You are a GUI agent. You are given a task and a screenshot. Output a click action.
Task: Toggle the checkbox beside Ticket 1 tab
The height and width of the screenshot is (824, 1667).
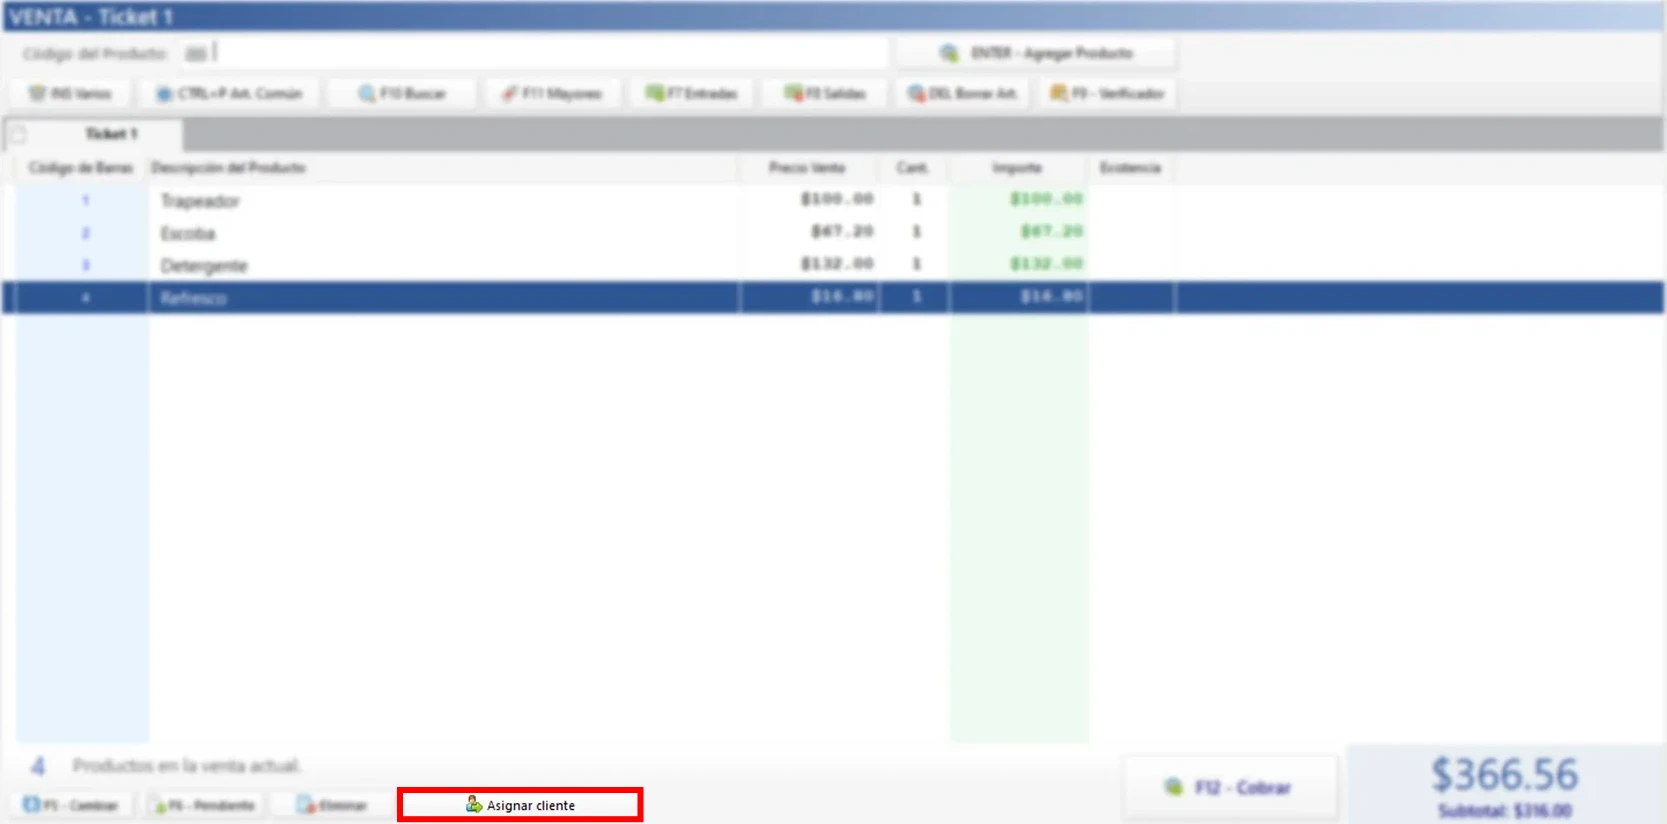18,134
